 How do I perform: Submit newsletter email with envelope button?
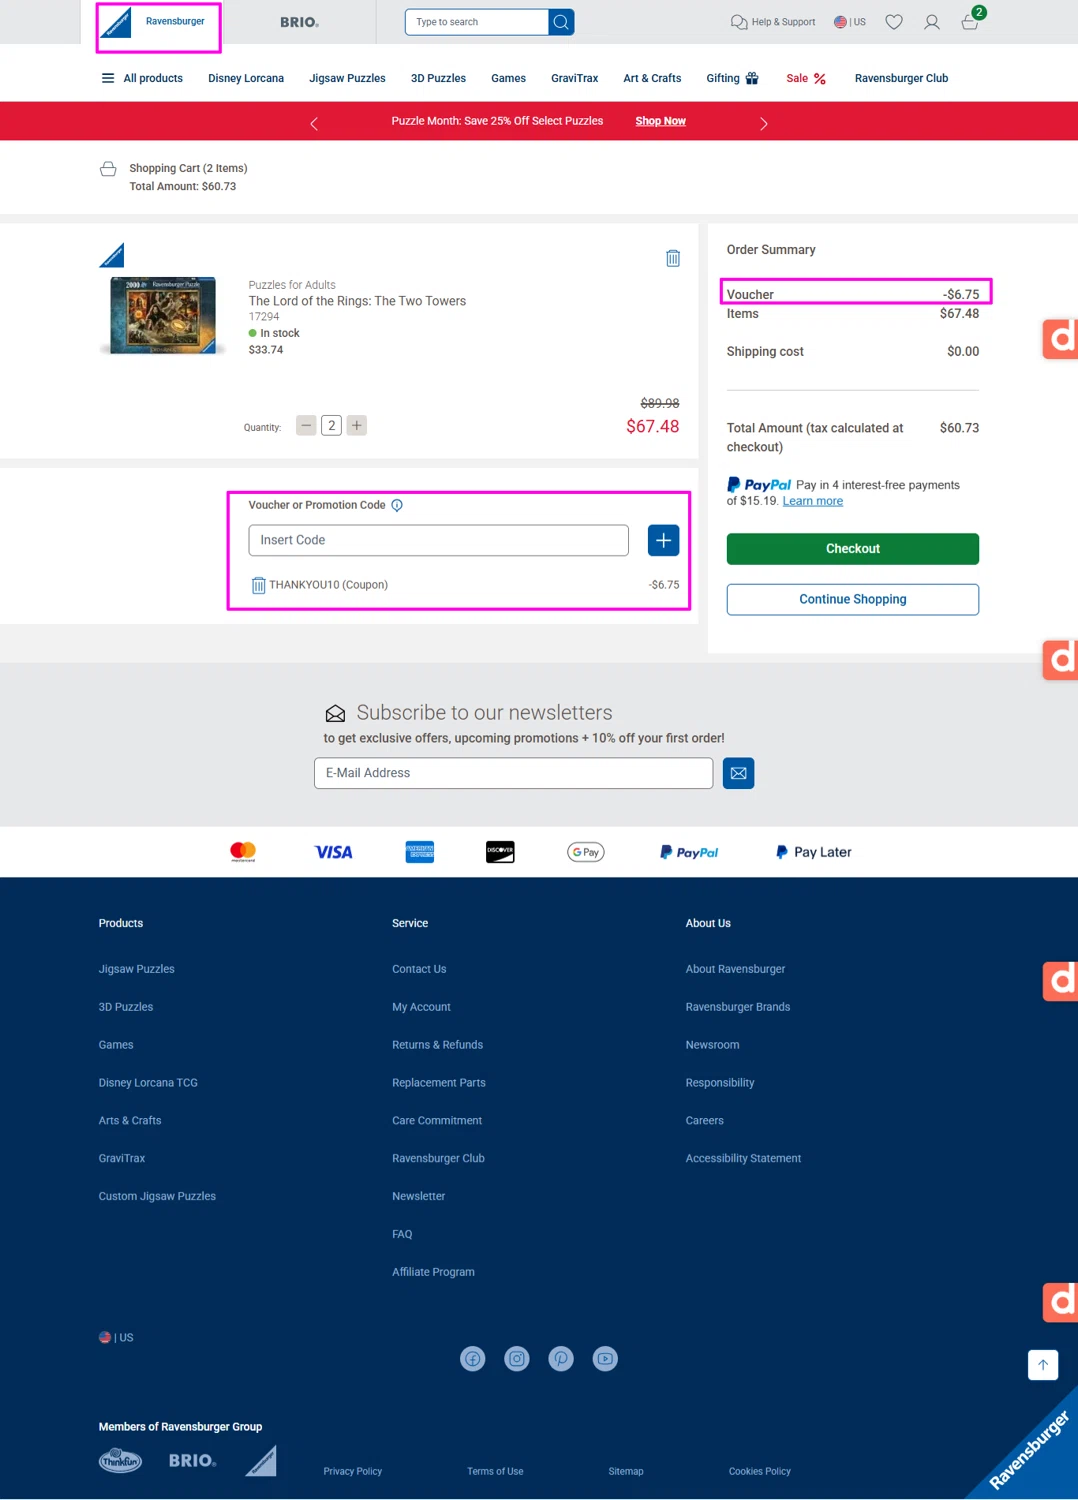738,773
